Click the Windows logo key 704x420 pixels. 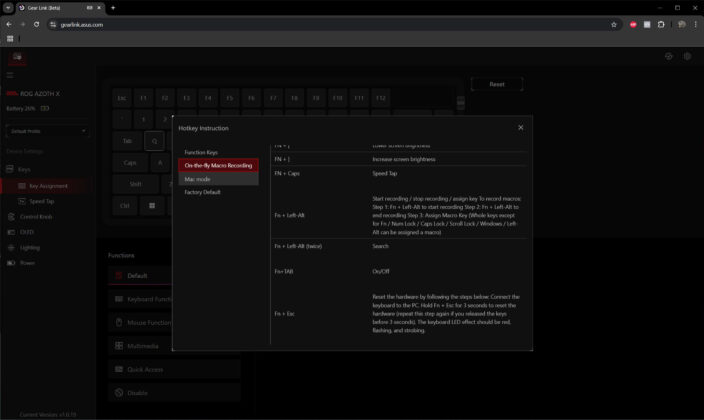tap(152, 206)
